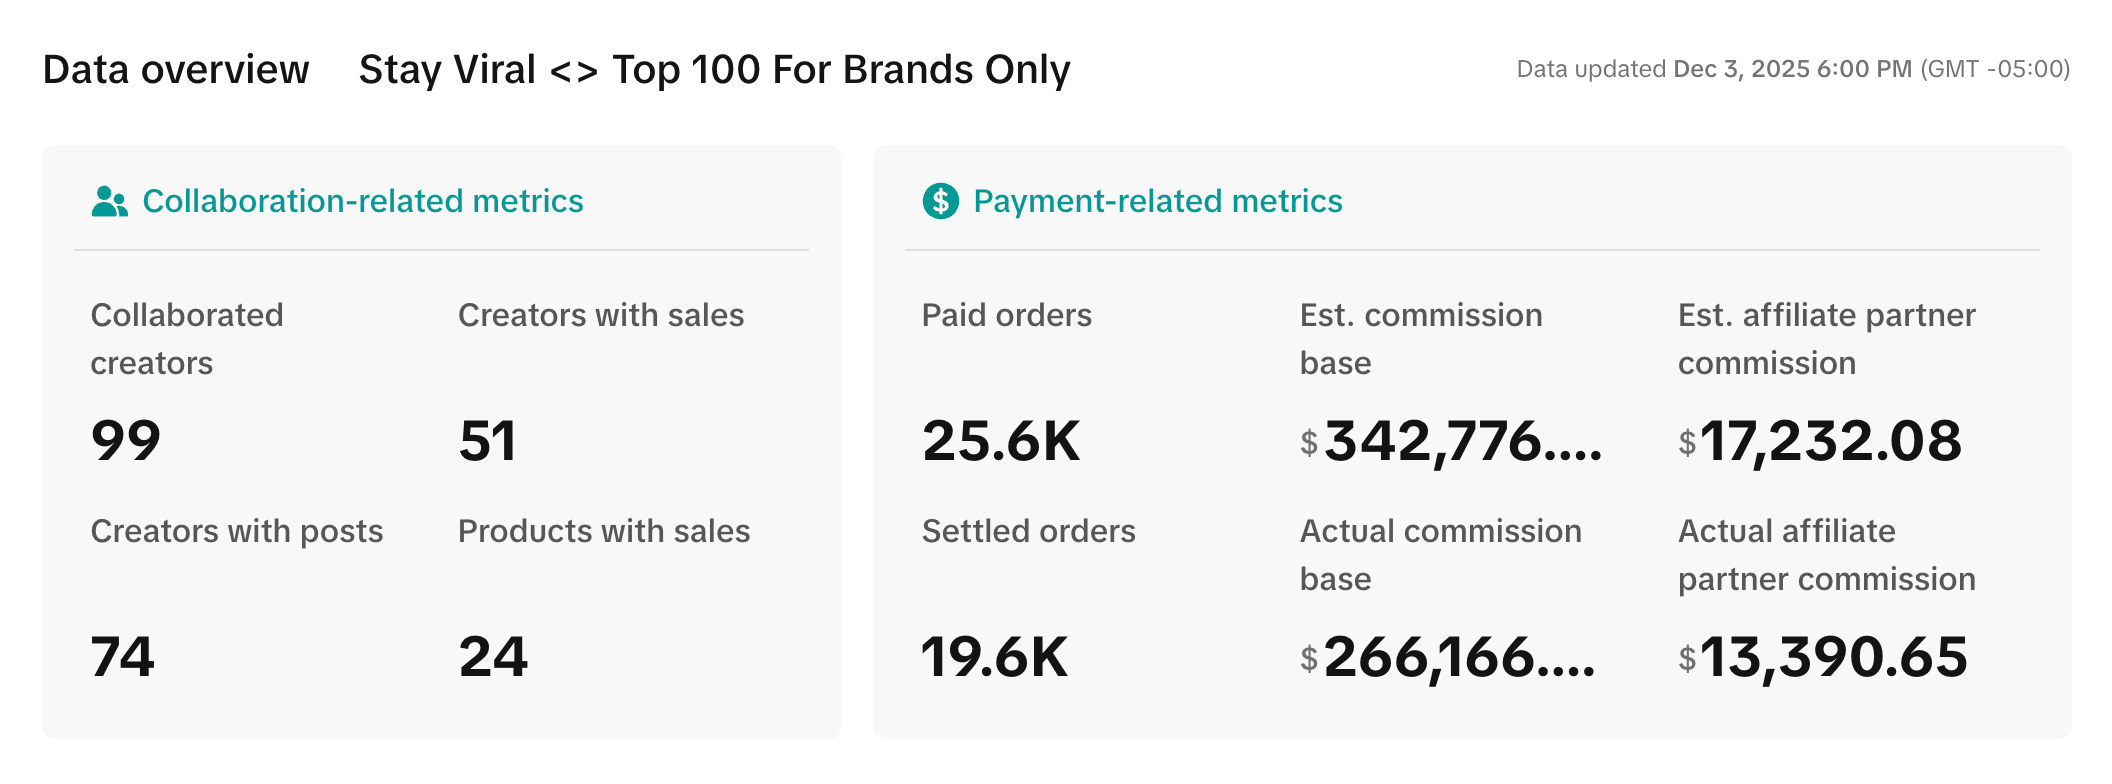Image resolution: width=2112 pixels, height=784 pixels.
Task: Click the $13,390.65 actual affiliate commission amount
Action: [1823, 657]
